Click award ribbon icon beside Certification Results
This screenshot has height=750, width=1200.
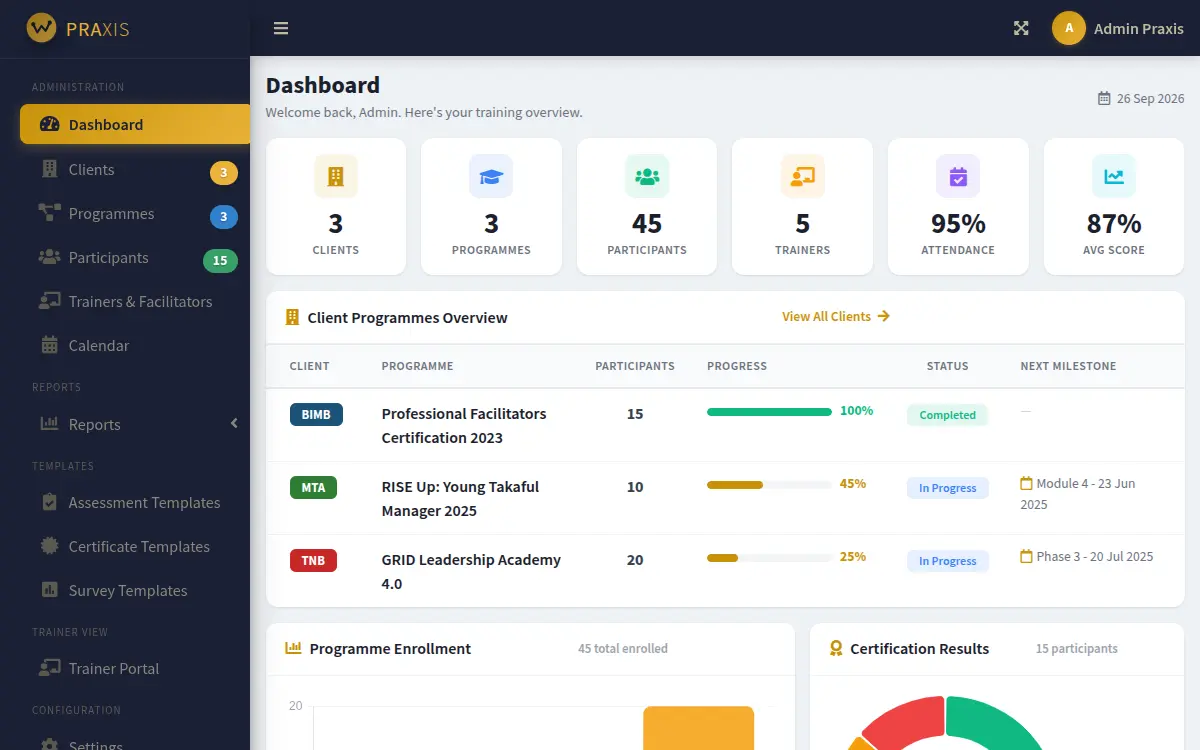(836, 648)
